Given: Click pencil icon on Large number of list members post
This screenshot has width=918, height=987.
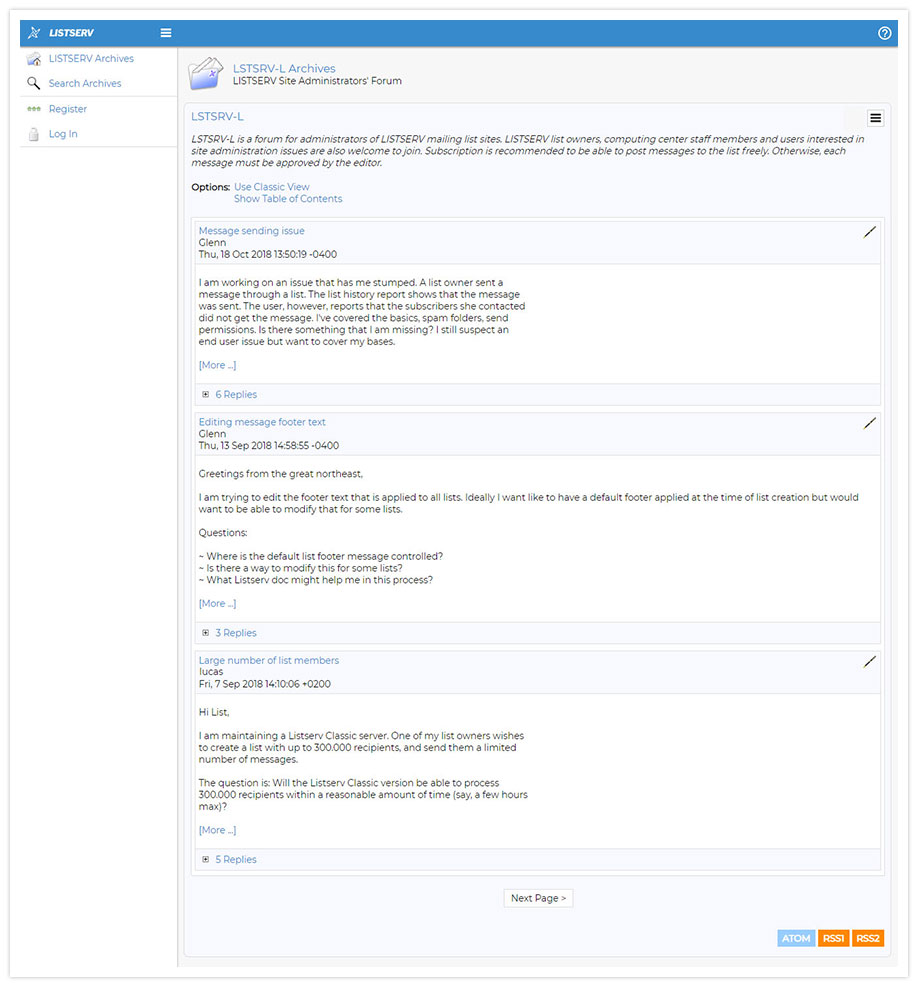Looking at the screenshot, I should point(870,662).
